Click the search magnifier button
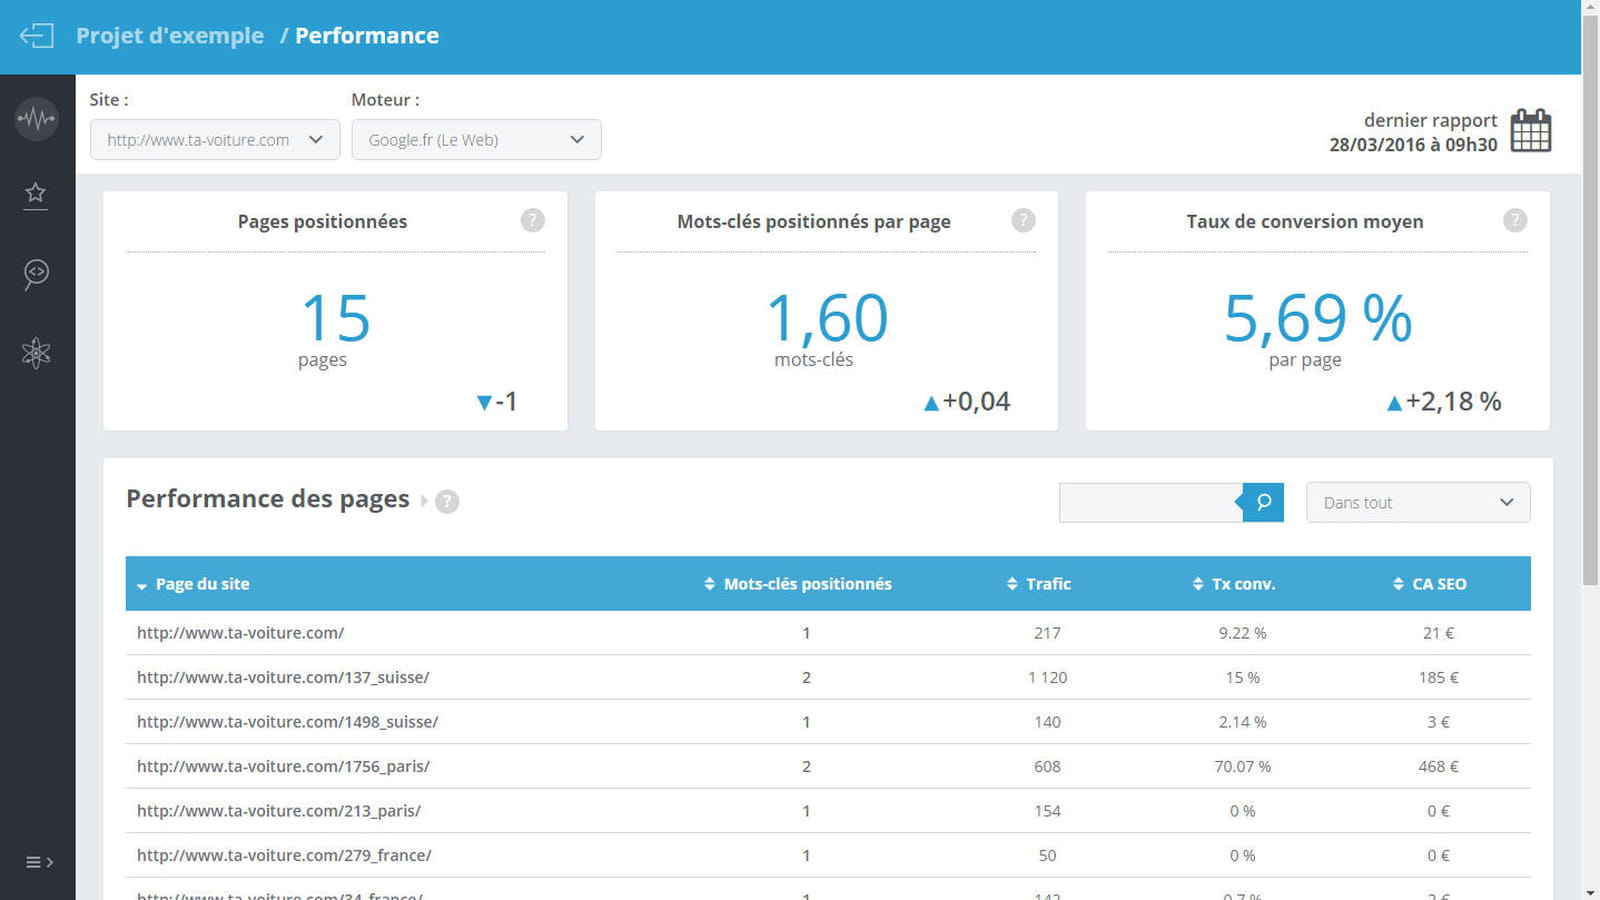Viewport: 1600px width, 900px height. coord(1263,502)
